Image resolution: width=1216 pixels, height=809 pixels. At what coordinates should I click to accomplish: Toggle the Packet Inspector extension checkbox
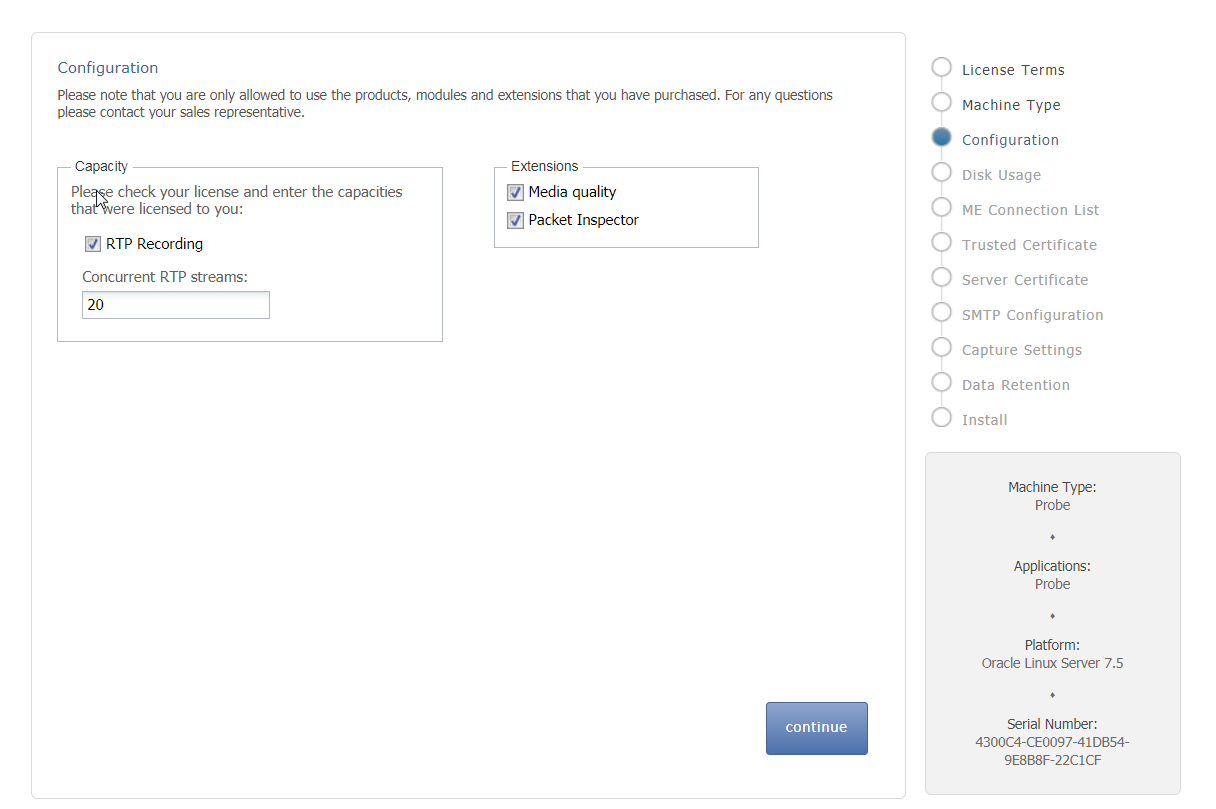516,221
